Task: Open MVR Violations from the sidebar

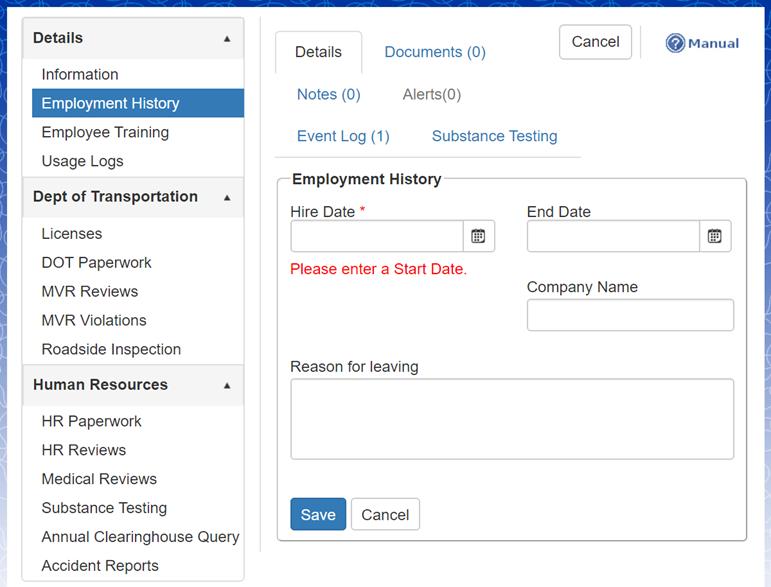Action: [94, 320]
